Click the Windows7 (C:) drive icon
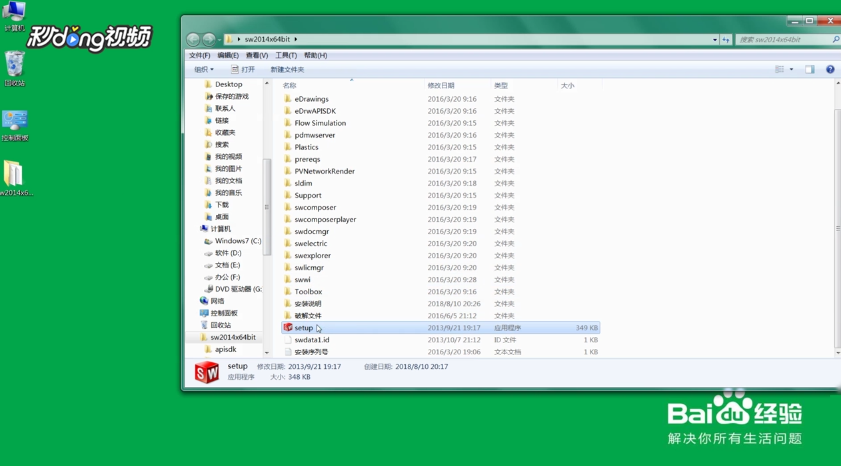The image size is (841, 466). click(208, 241)
